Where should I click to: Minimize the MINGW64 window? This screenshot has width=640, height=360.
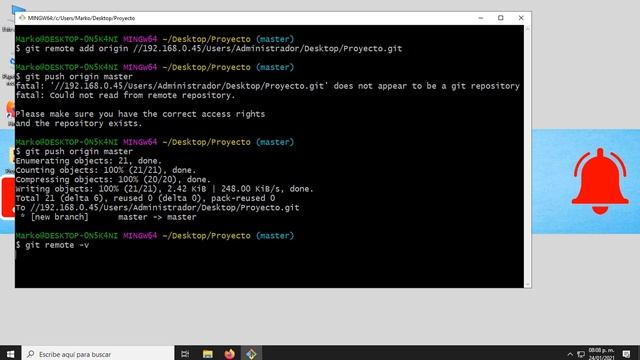coord(481,18)
